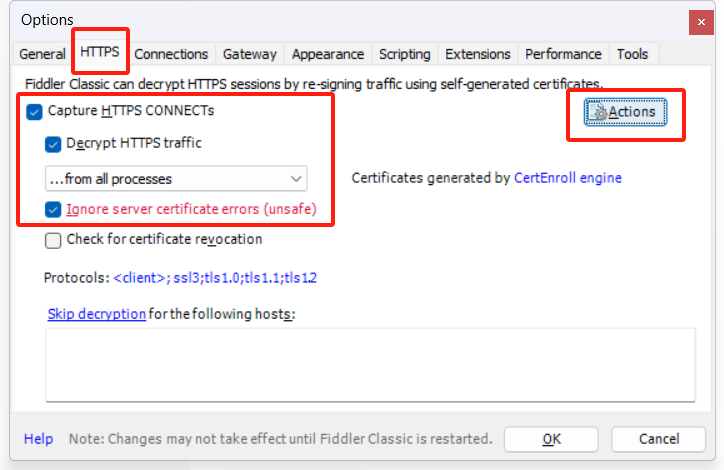Toggle Capture HTTPS CONNECTs checkbox
Screen dimensions: 724x470
[x=34, y=112]
